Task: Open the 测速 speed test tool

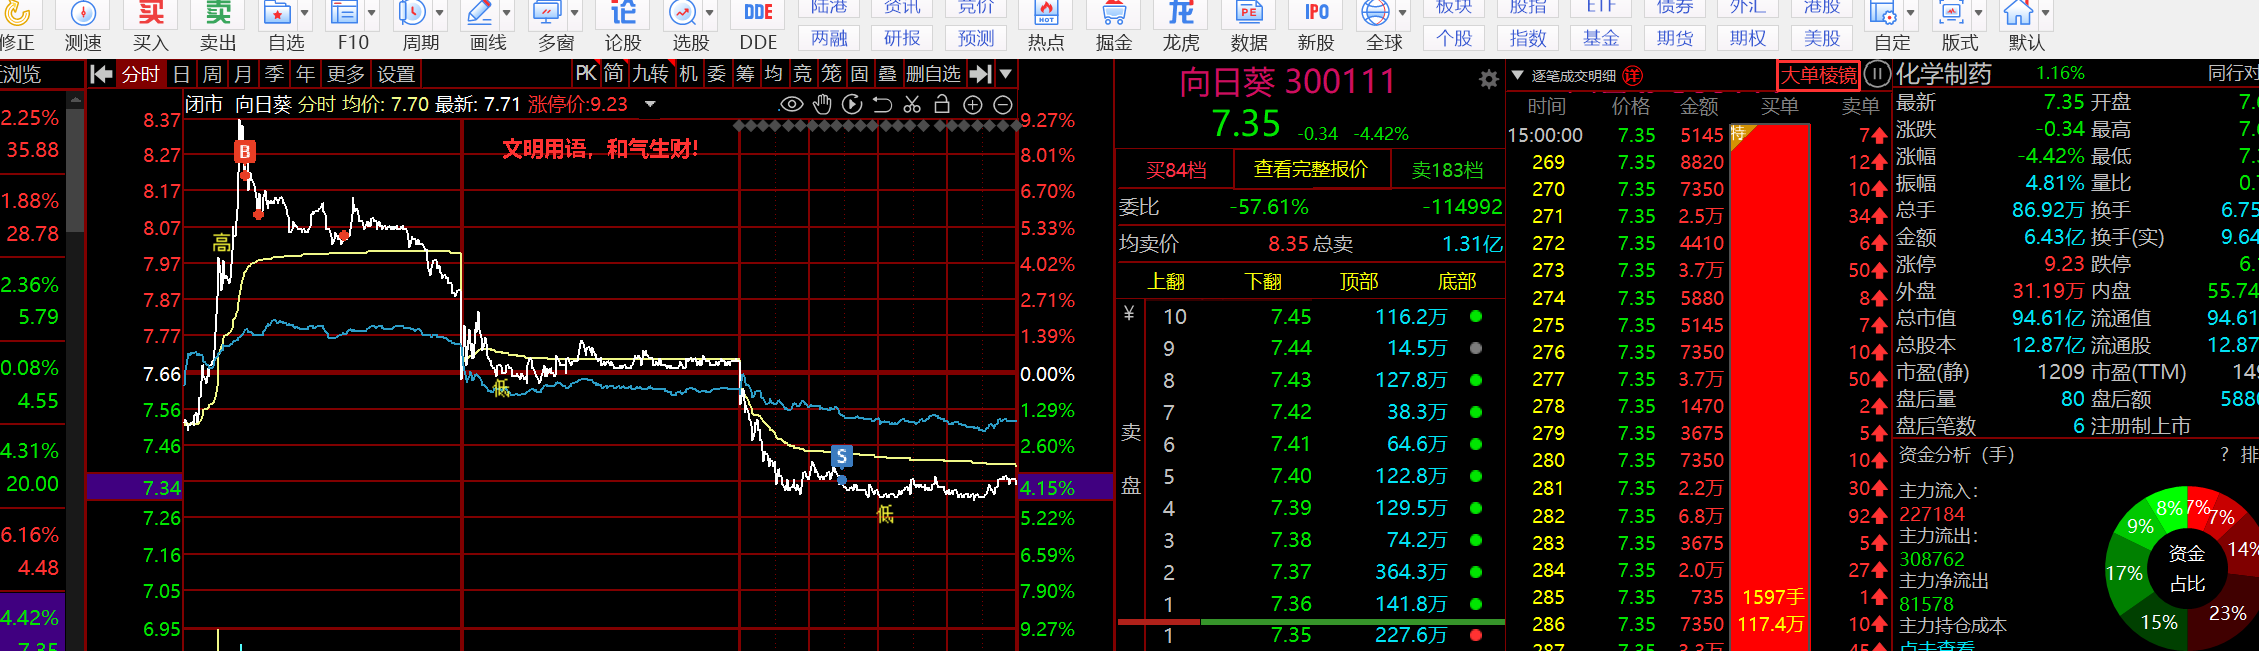Action: point(83,24)
